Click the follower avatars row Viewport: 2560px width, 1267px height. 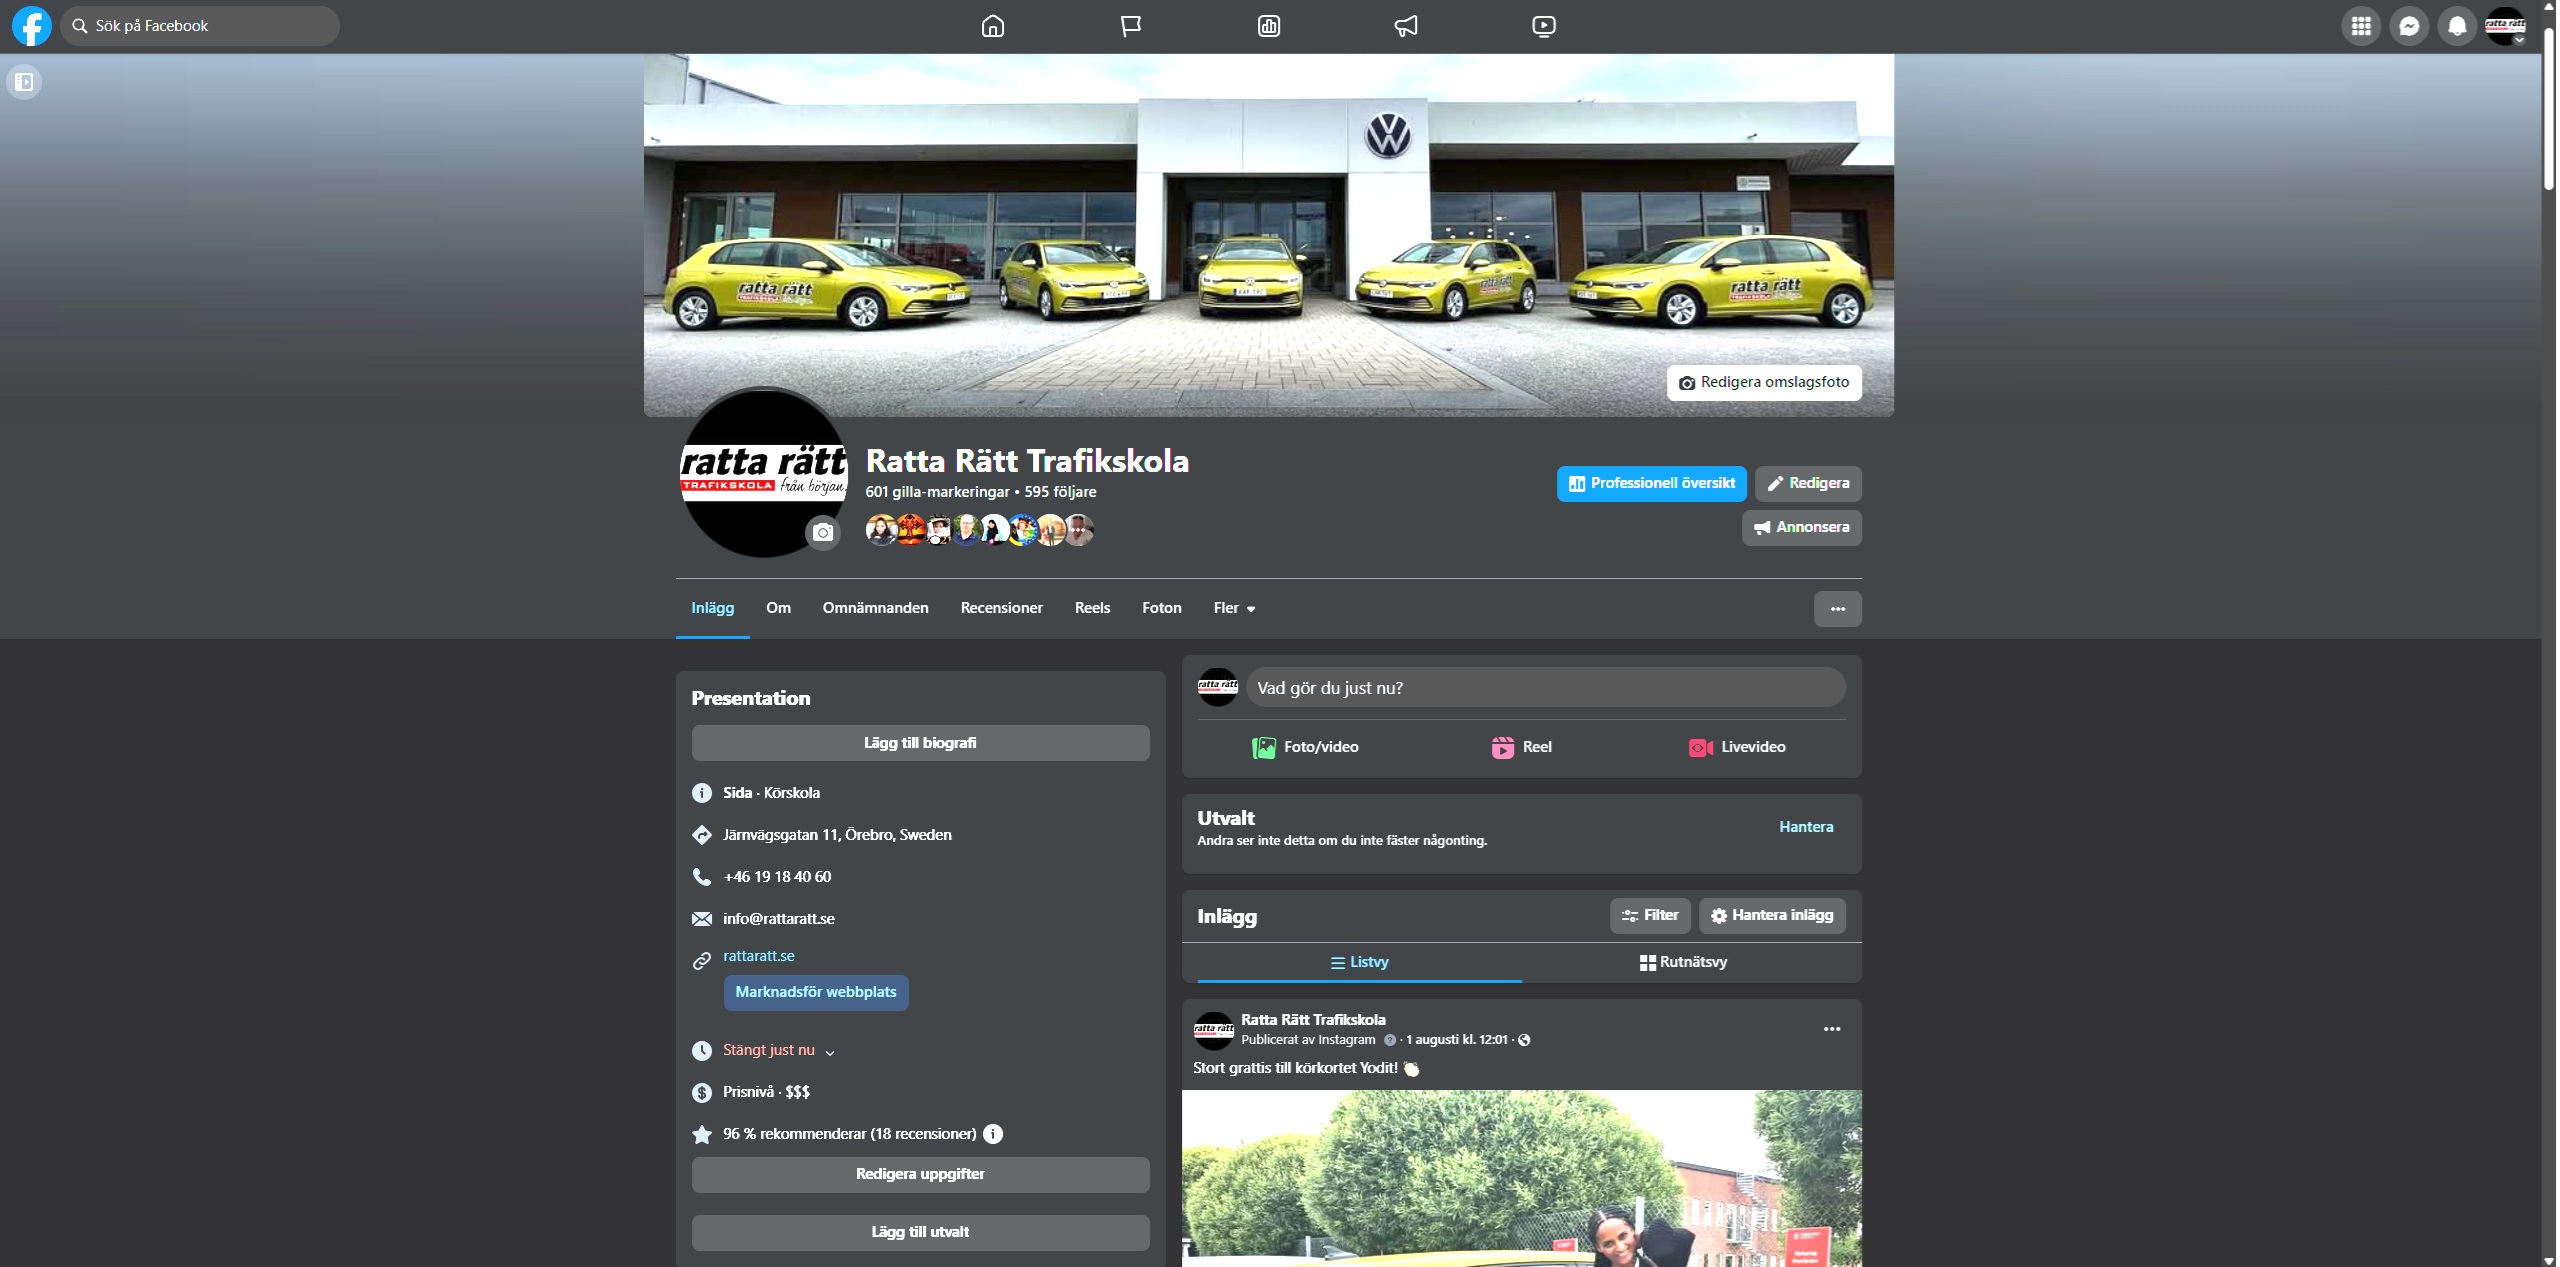click(x=979, y=529)
